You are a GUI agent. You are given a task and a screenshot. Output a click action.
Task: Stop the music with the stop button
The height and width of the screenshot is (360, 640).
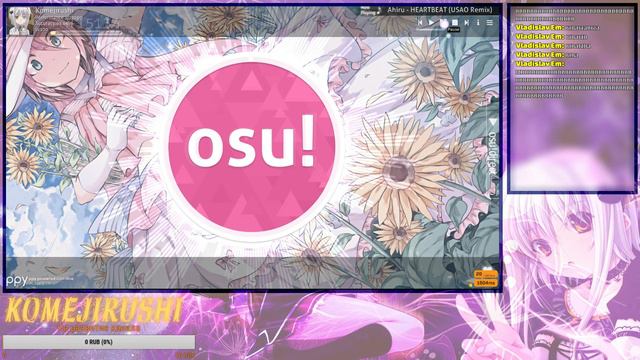455,22
